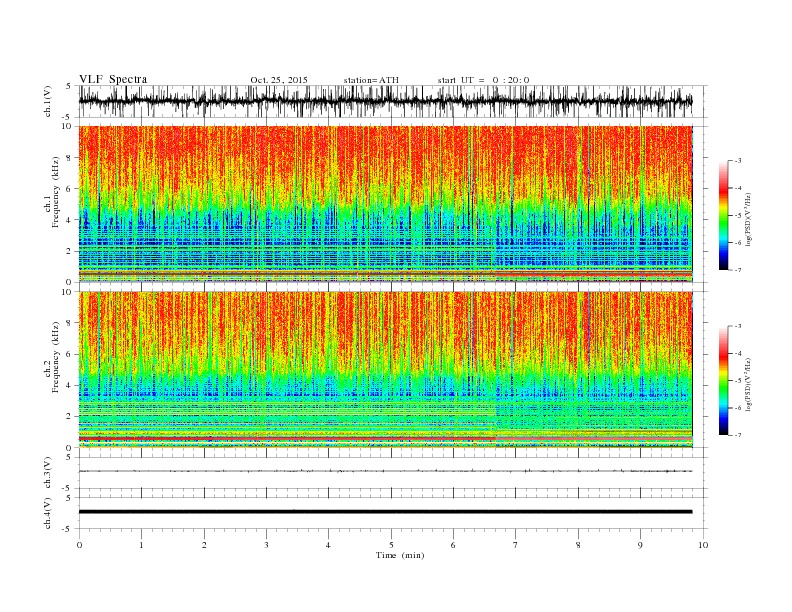792x612 pixels.
Task: Click the "10" tick on the time axis
Action: click(x=703, y=545)
